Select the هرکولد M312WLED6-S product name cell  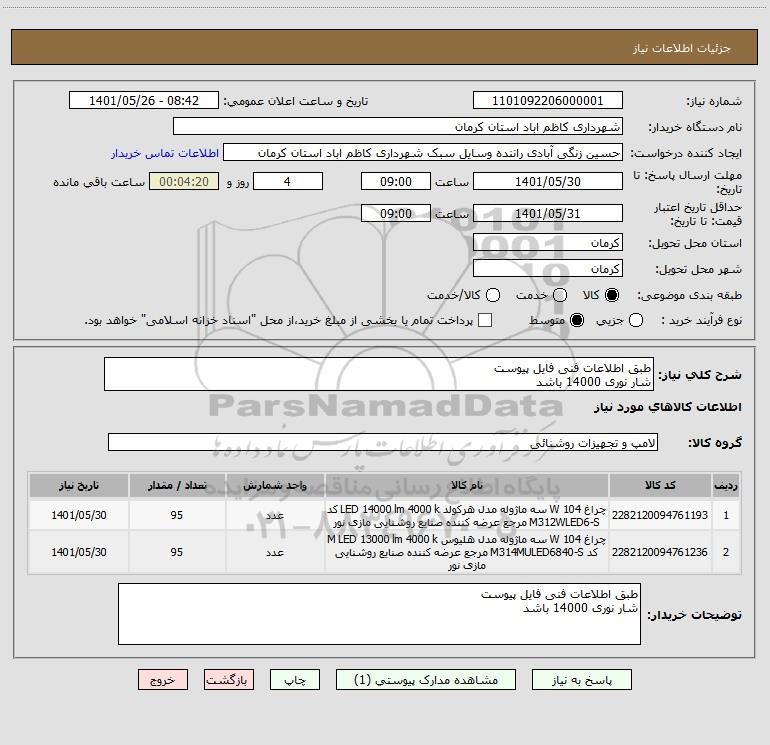(467, 515)
